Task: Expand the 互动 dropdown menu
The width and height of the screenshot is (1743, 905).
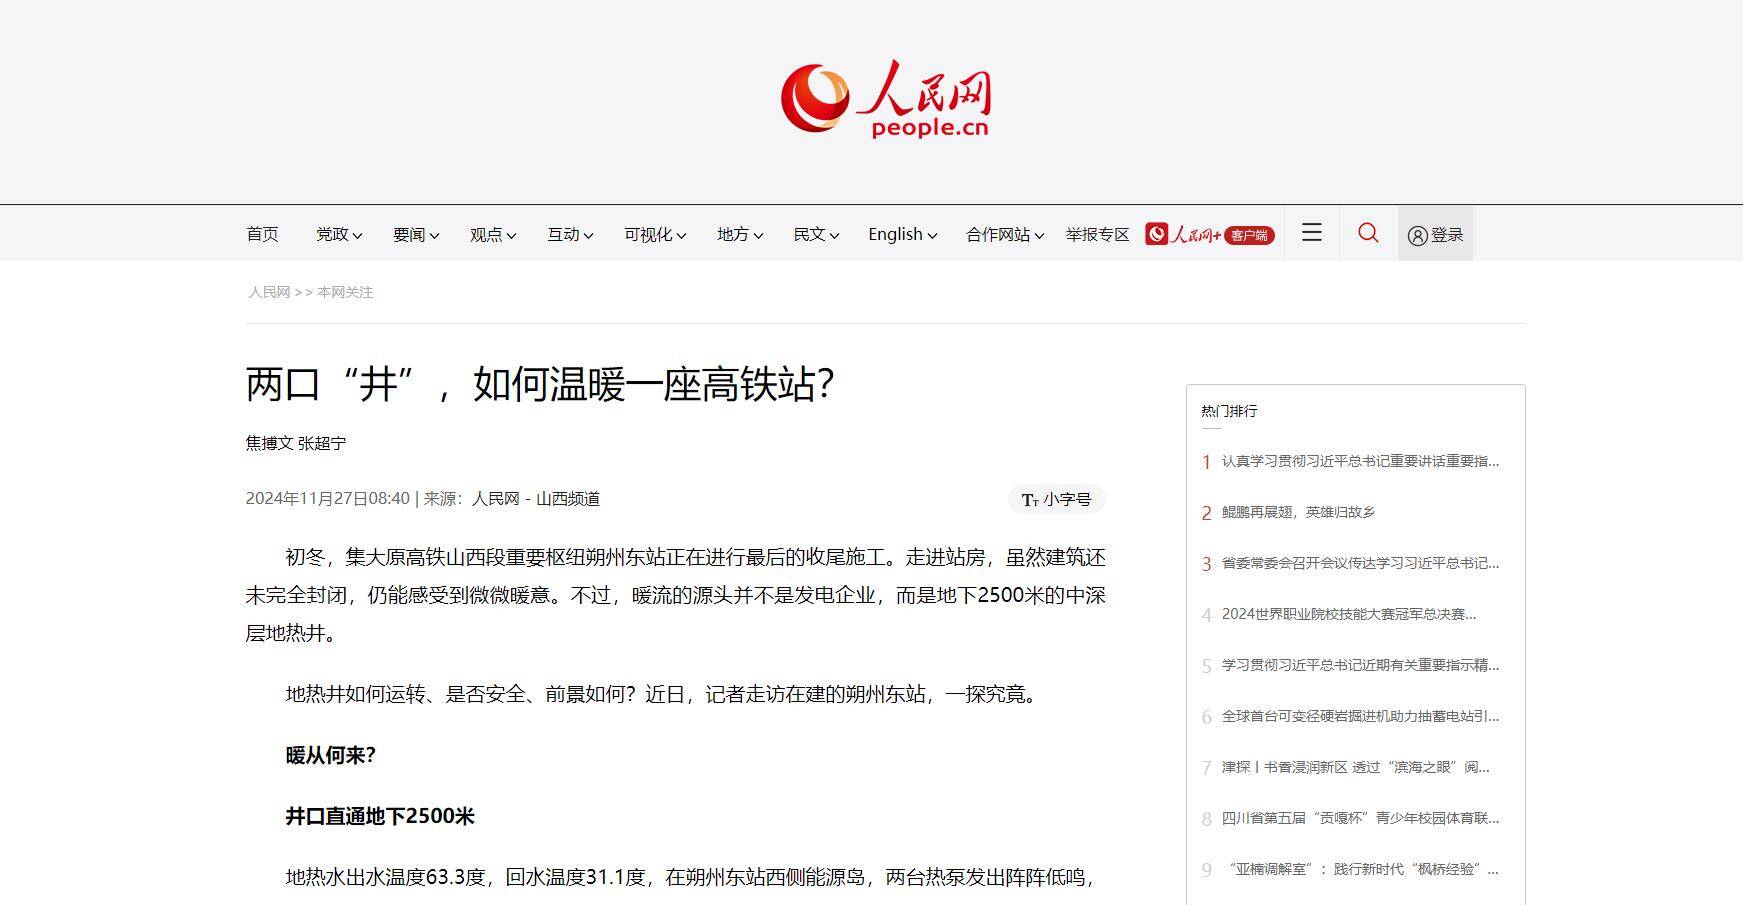Action: (570, 234)
